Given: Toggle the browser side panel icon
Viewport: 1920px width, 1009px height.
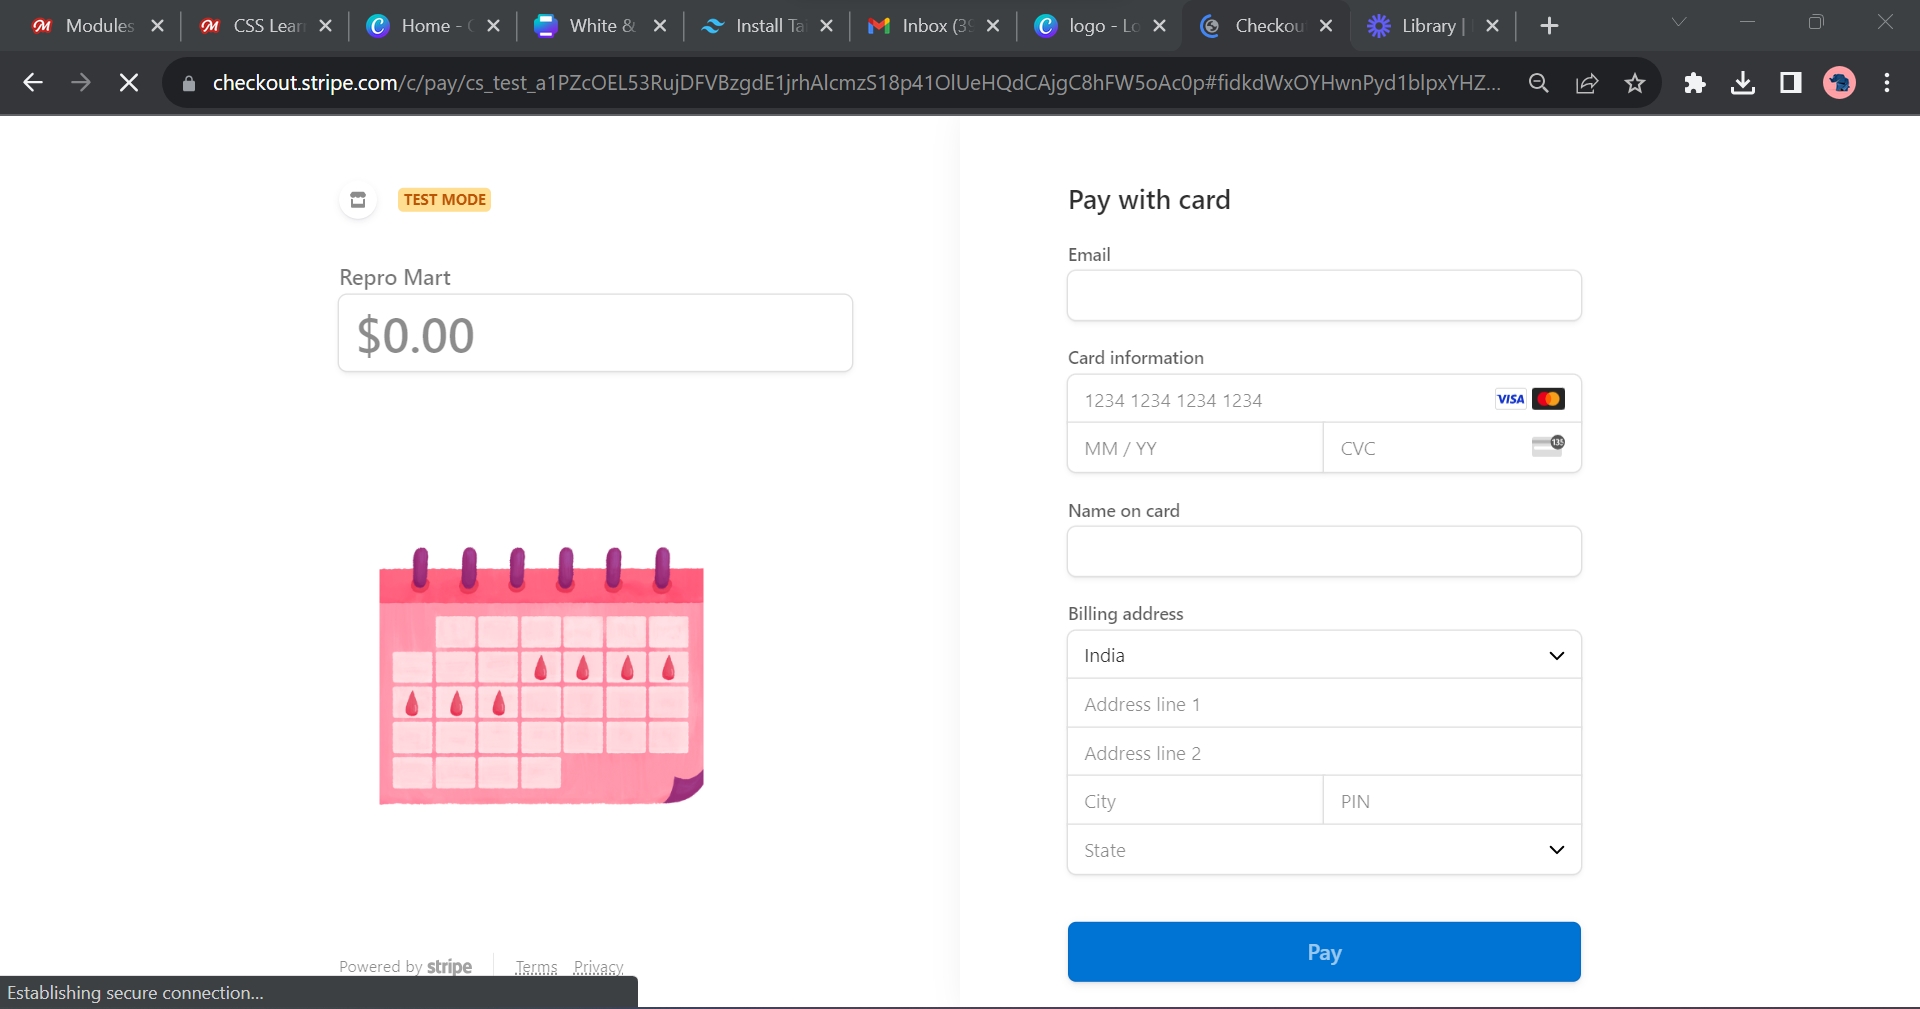Looking at the screenshot, I should coord(1791,83).
